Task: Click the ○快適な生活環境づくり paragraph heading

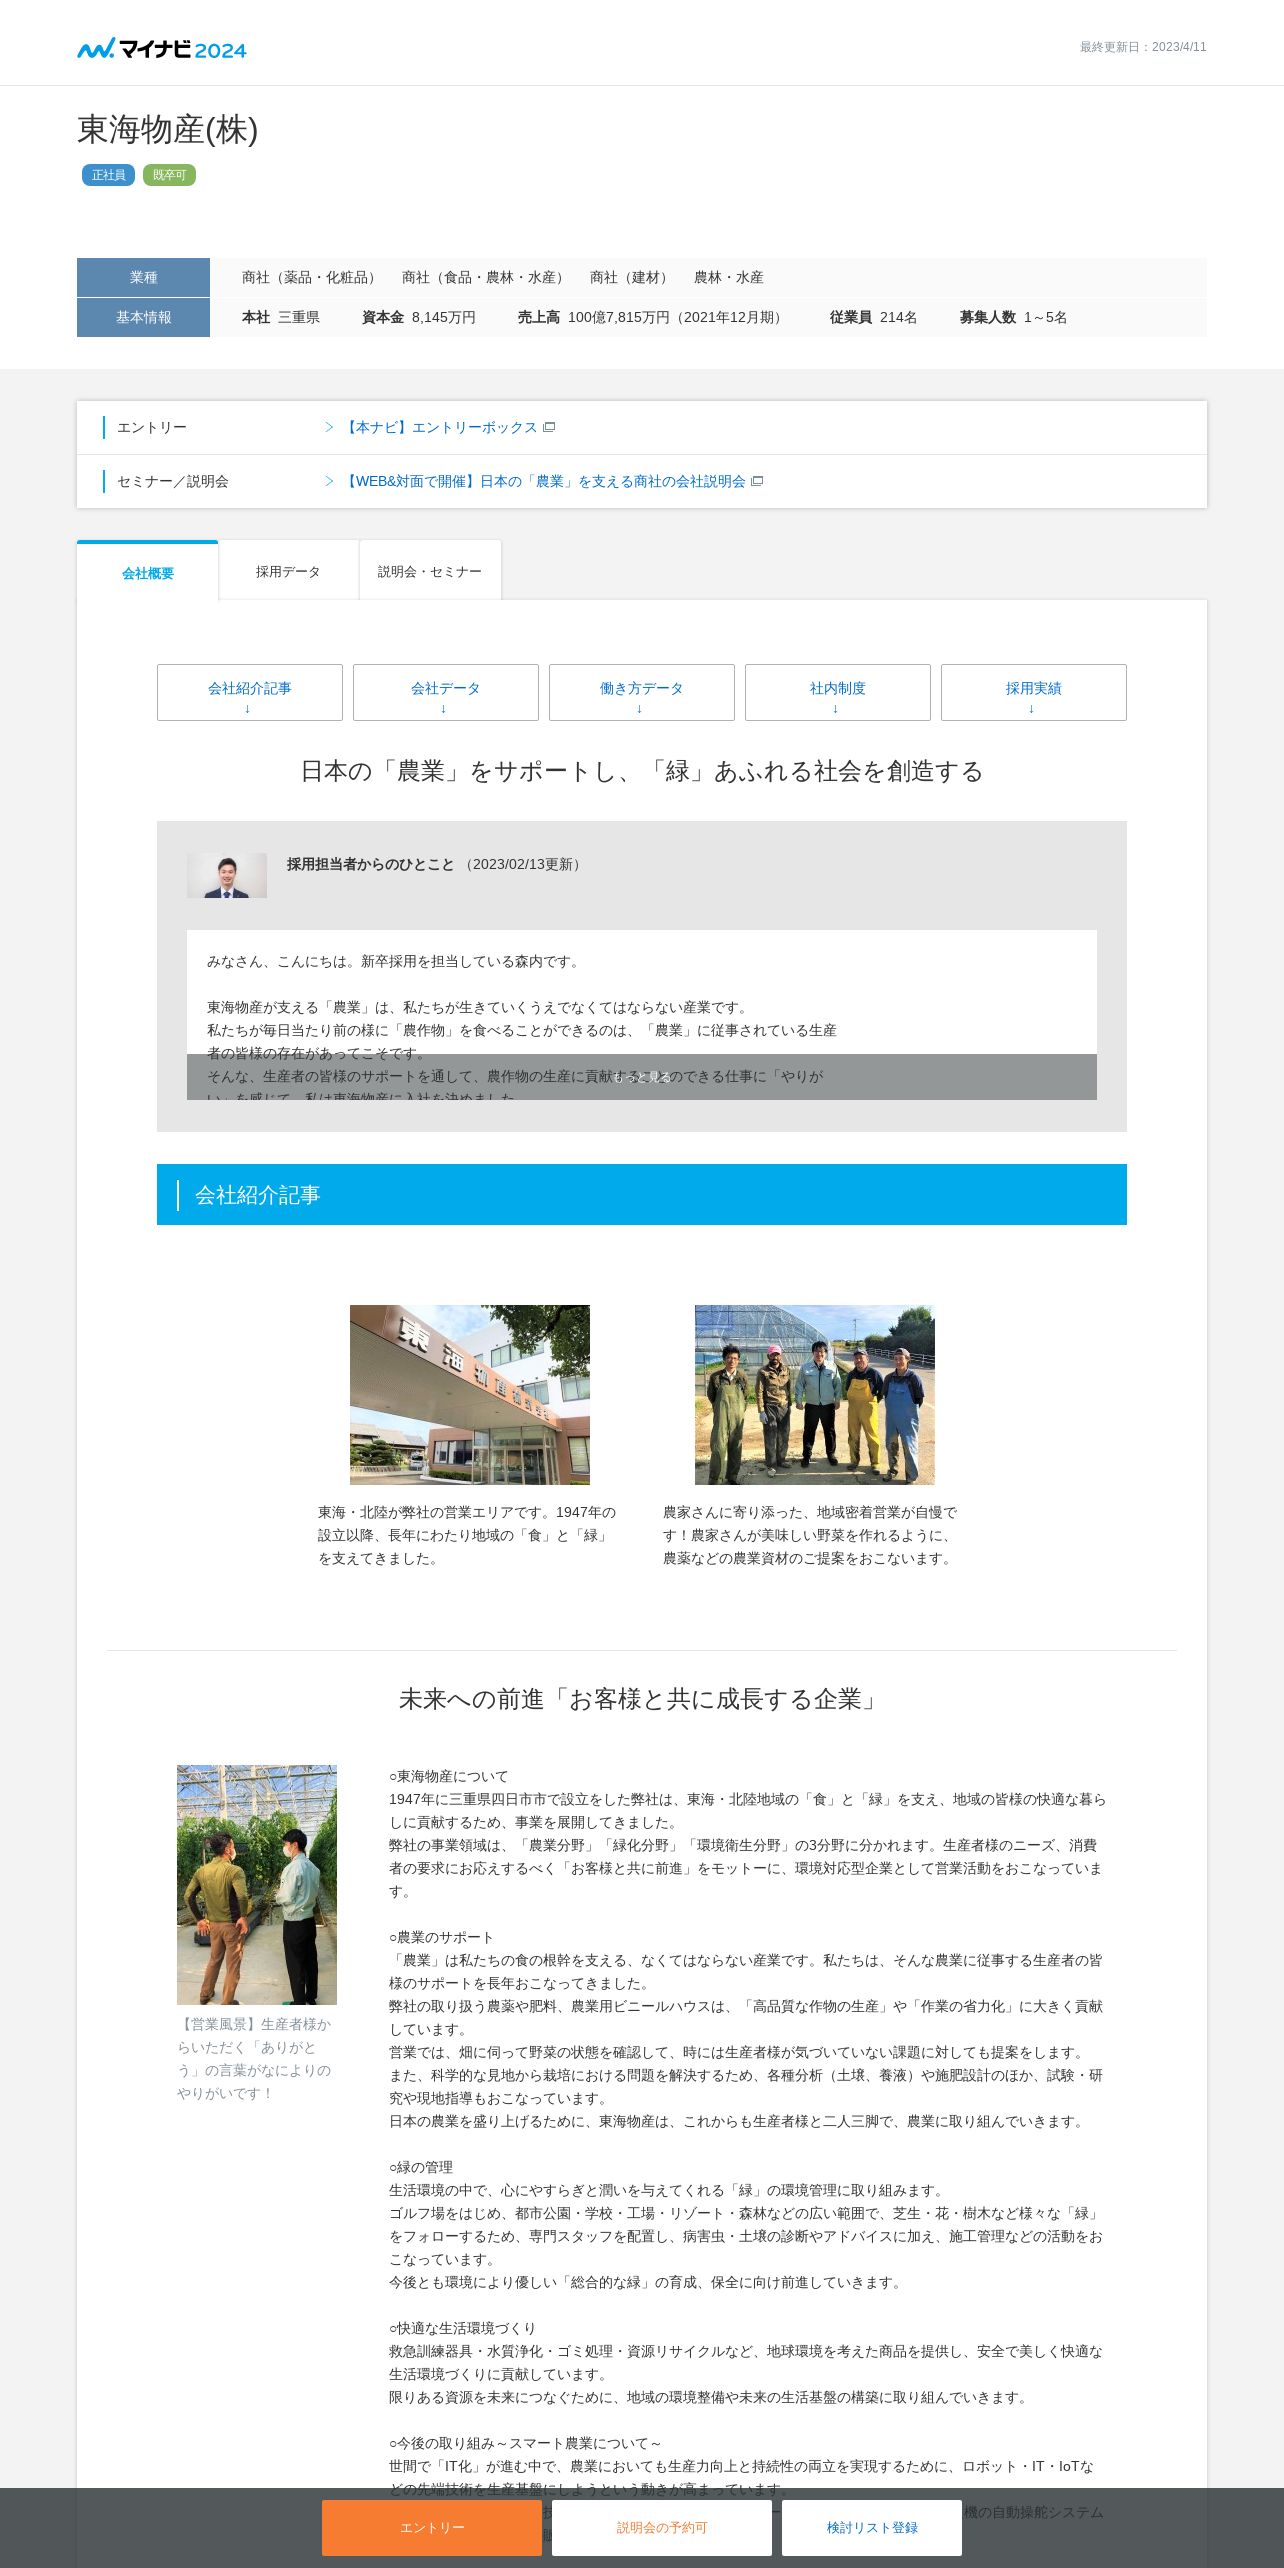Action: (463, 2328)
